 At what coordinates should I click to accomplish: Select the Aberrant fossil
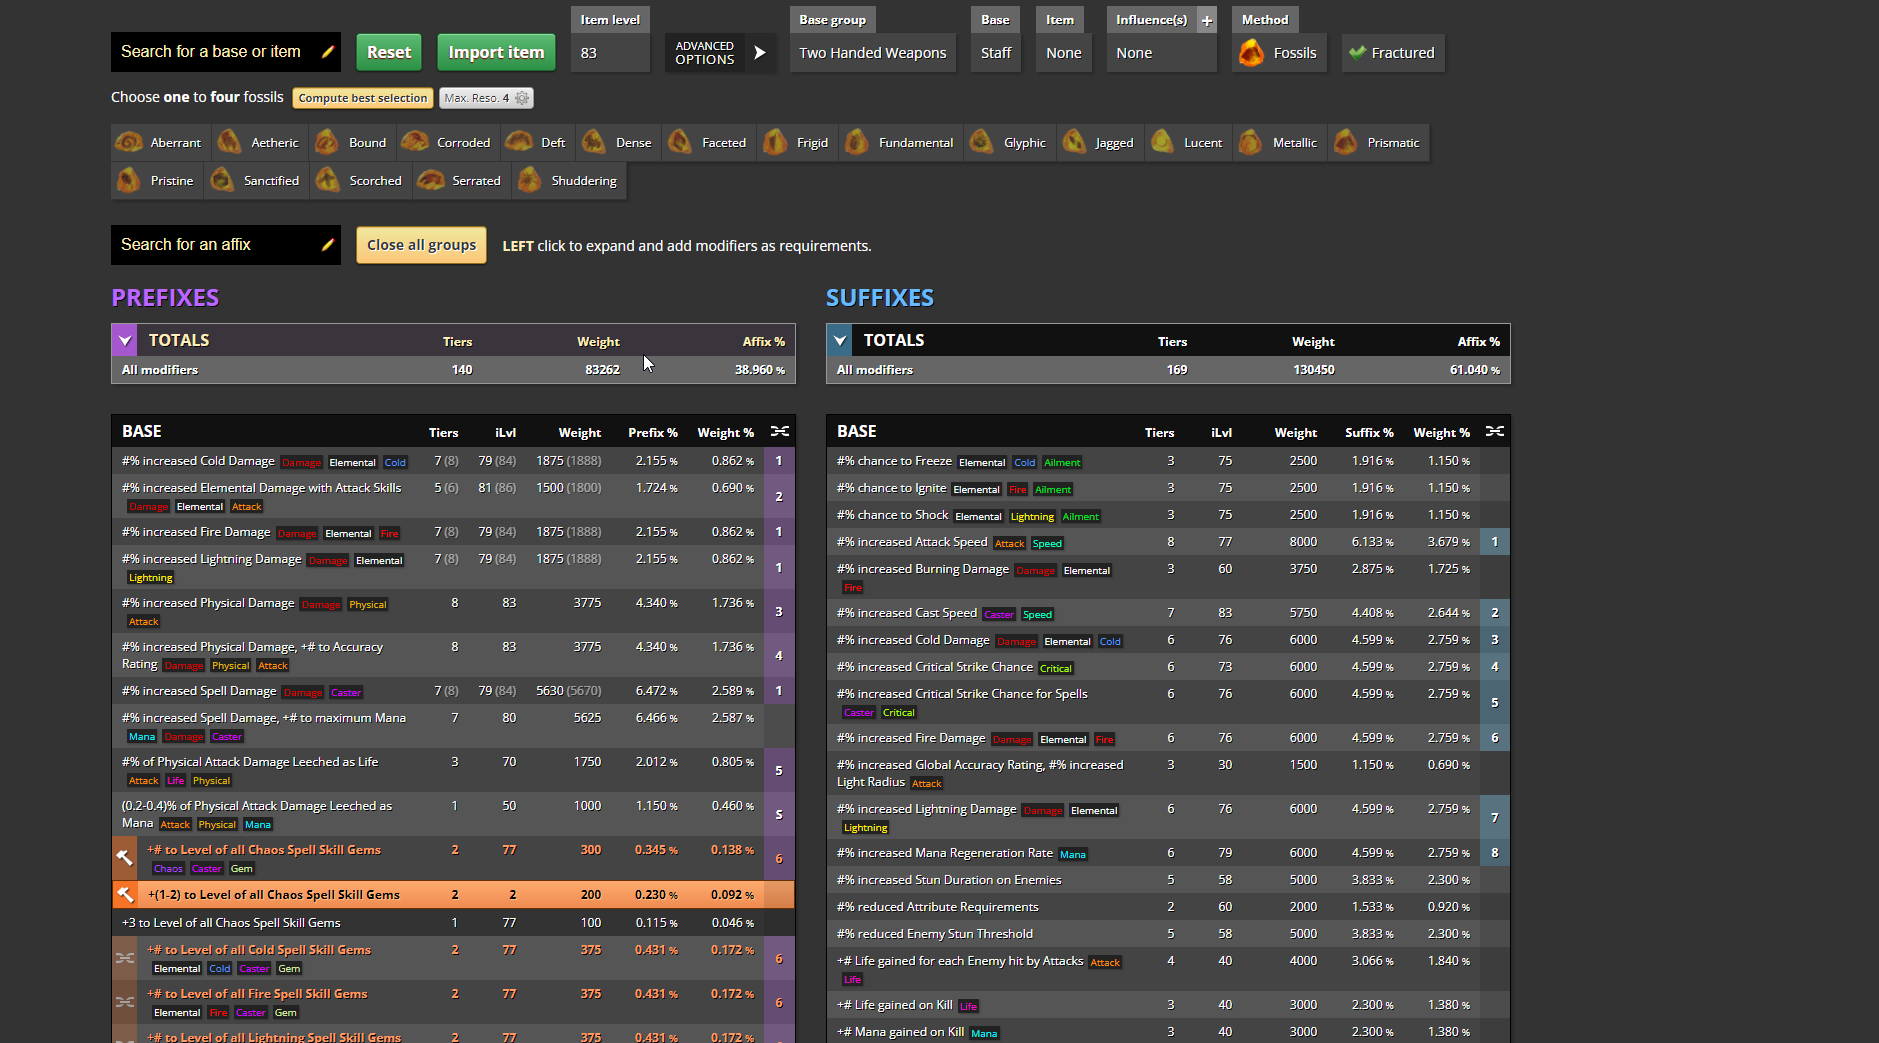point(160,143)
